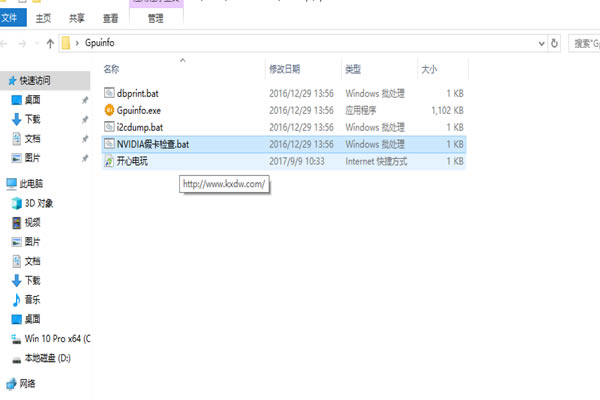Screen dimensions: 600x400
Task: Click the pin icon next to pinned 文档
Action: (x=85, y=139)
